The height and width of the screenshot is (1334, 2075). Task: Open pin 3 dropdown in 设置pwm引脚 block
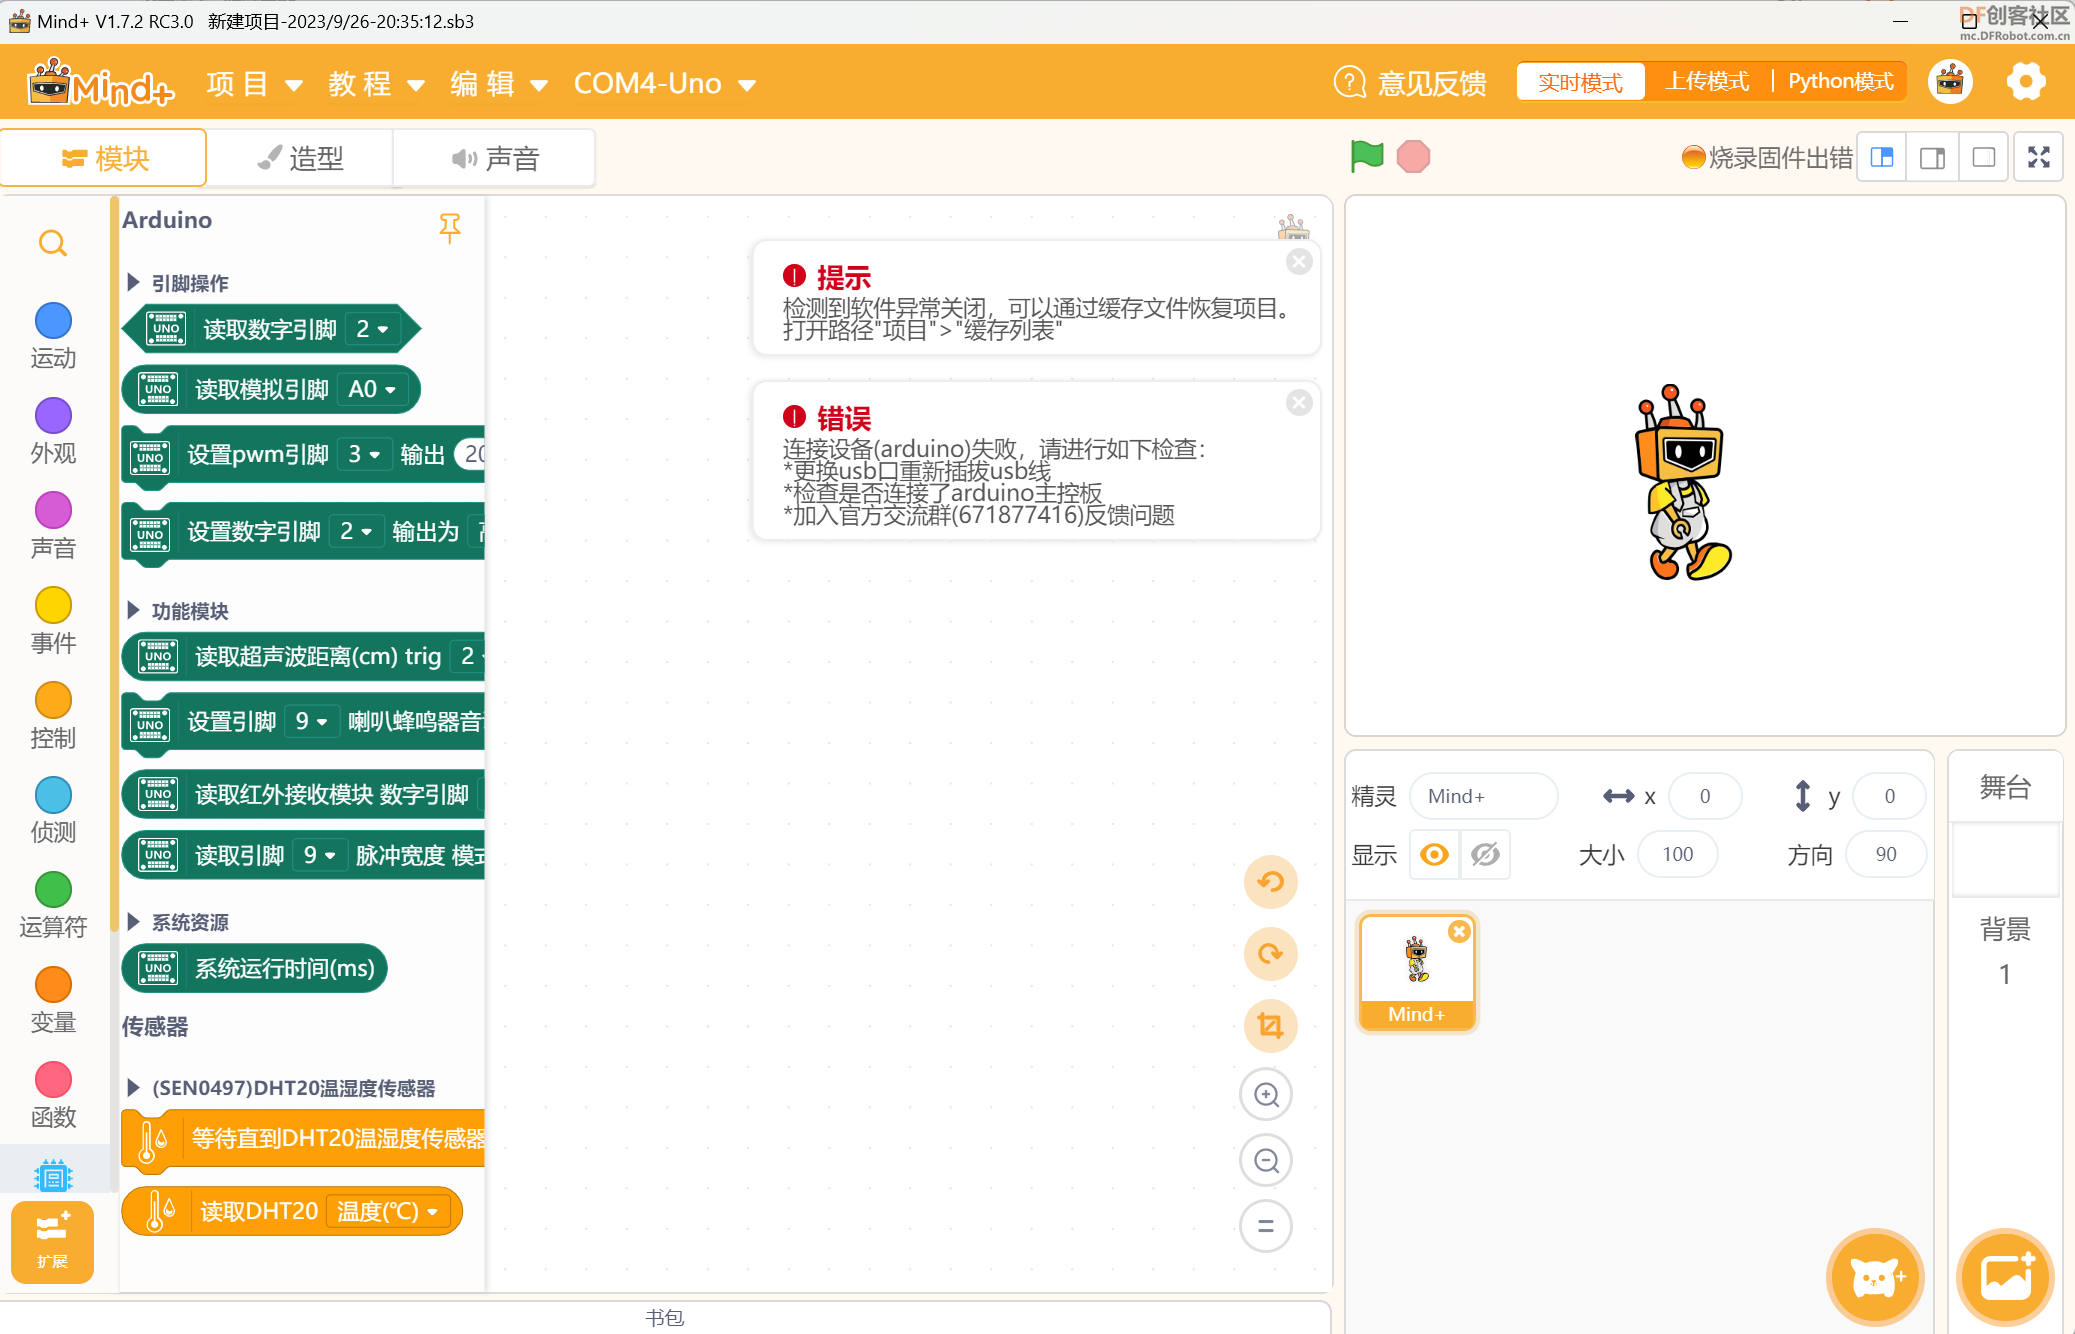point(363,454)
